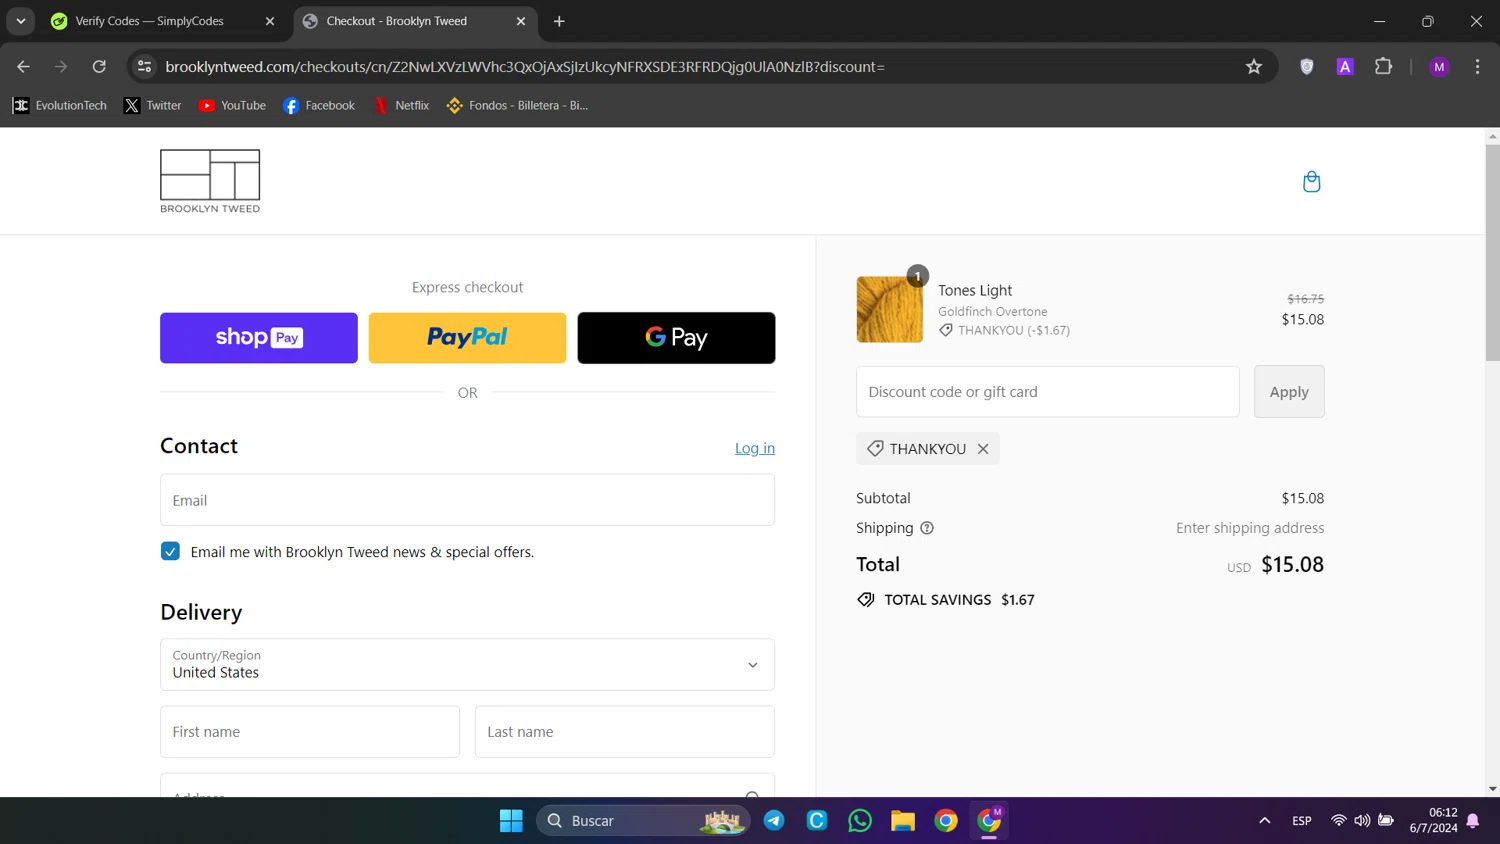Click the active Chrome profile taskbar icon

tap(989, 821)
